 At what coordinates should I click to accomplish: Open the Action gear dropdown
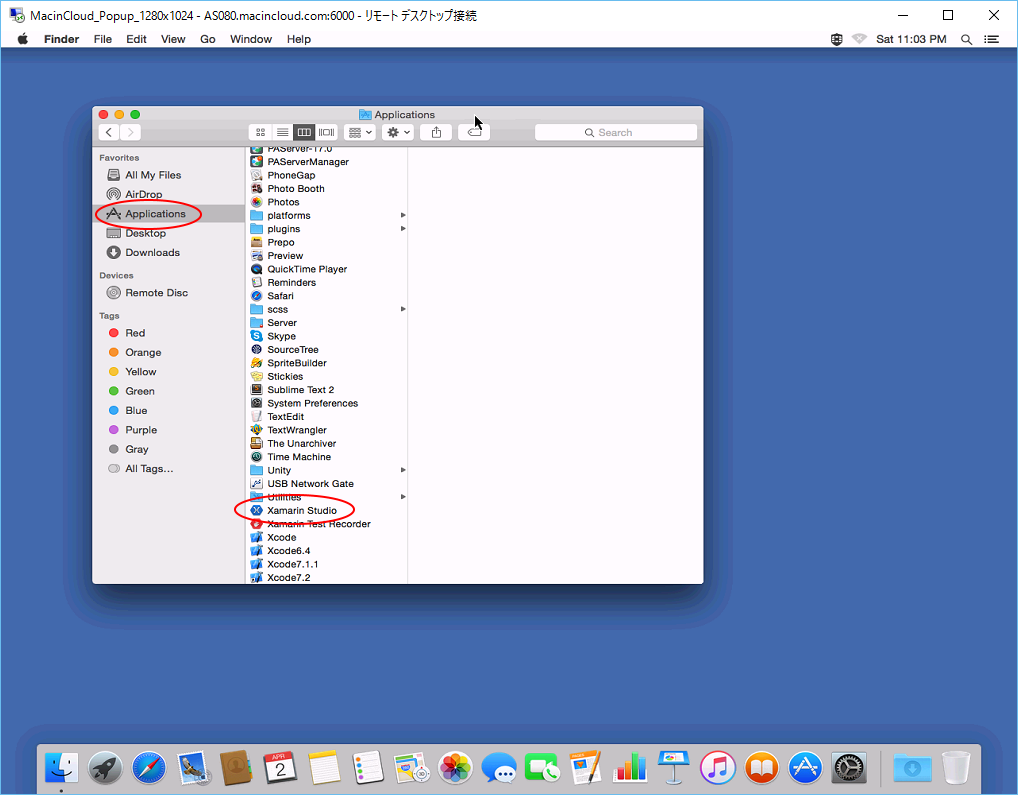(398, 132)
